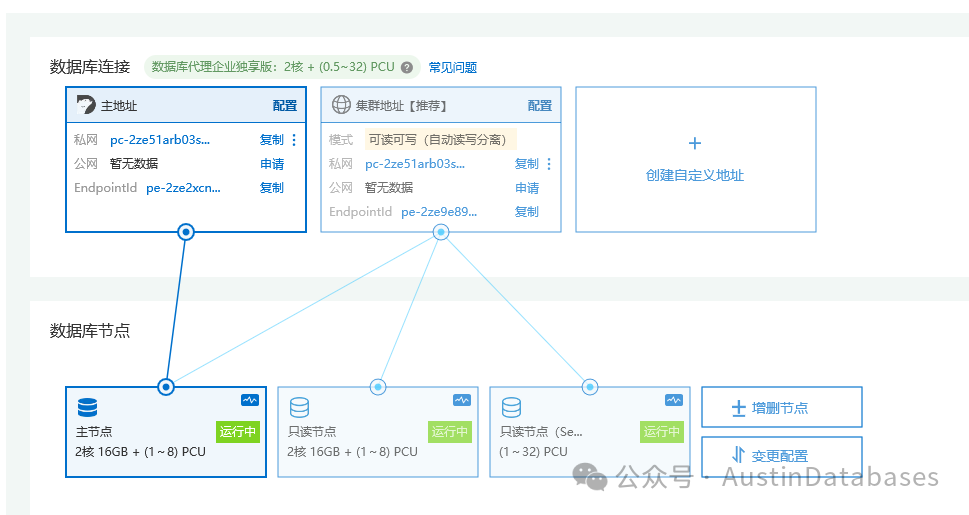Click the plus icon in 创建自定义地址 card
The image size is (969, 515).
pos(695,143)
